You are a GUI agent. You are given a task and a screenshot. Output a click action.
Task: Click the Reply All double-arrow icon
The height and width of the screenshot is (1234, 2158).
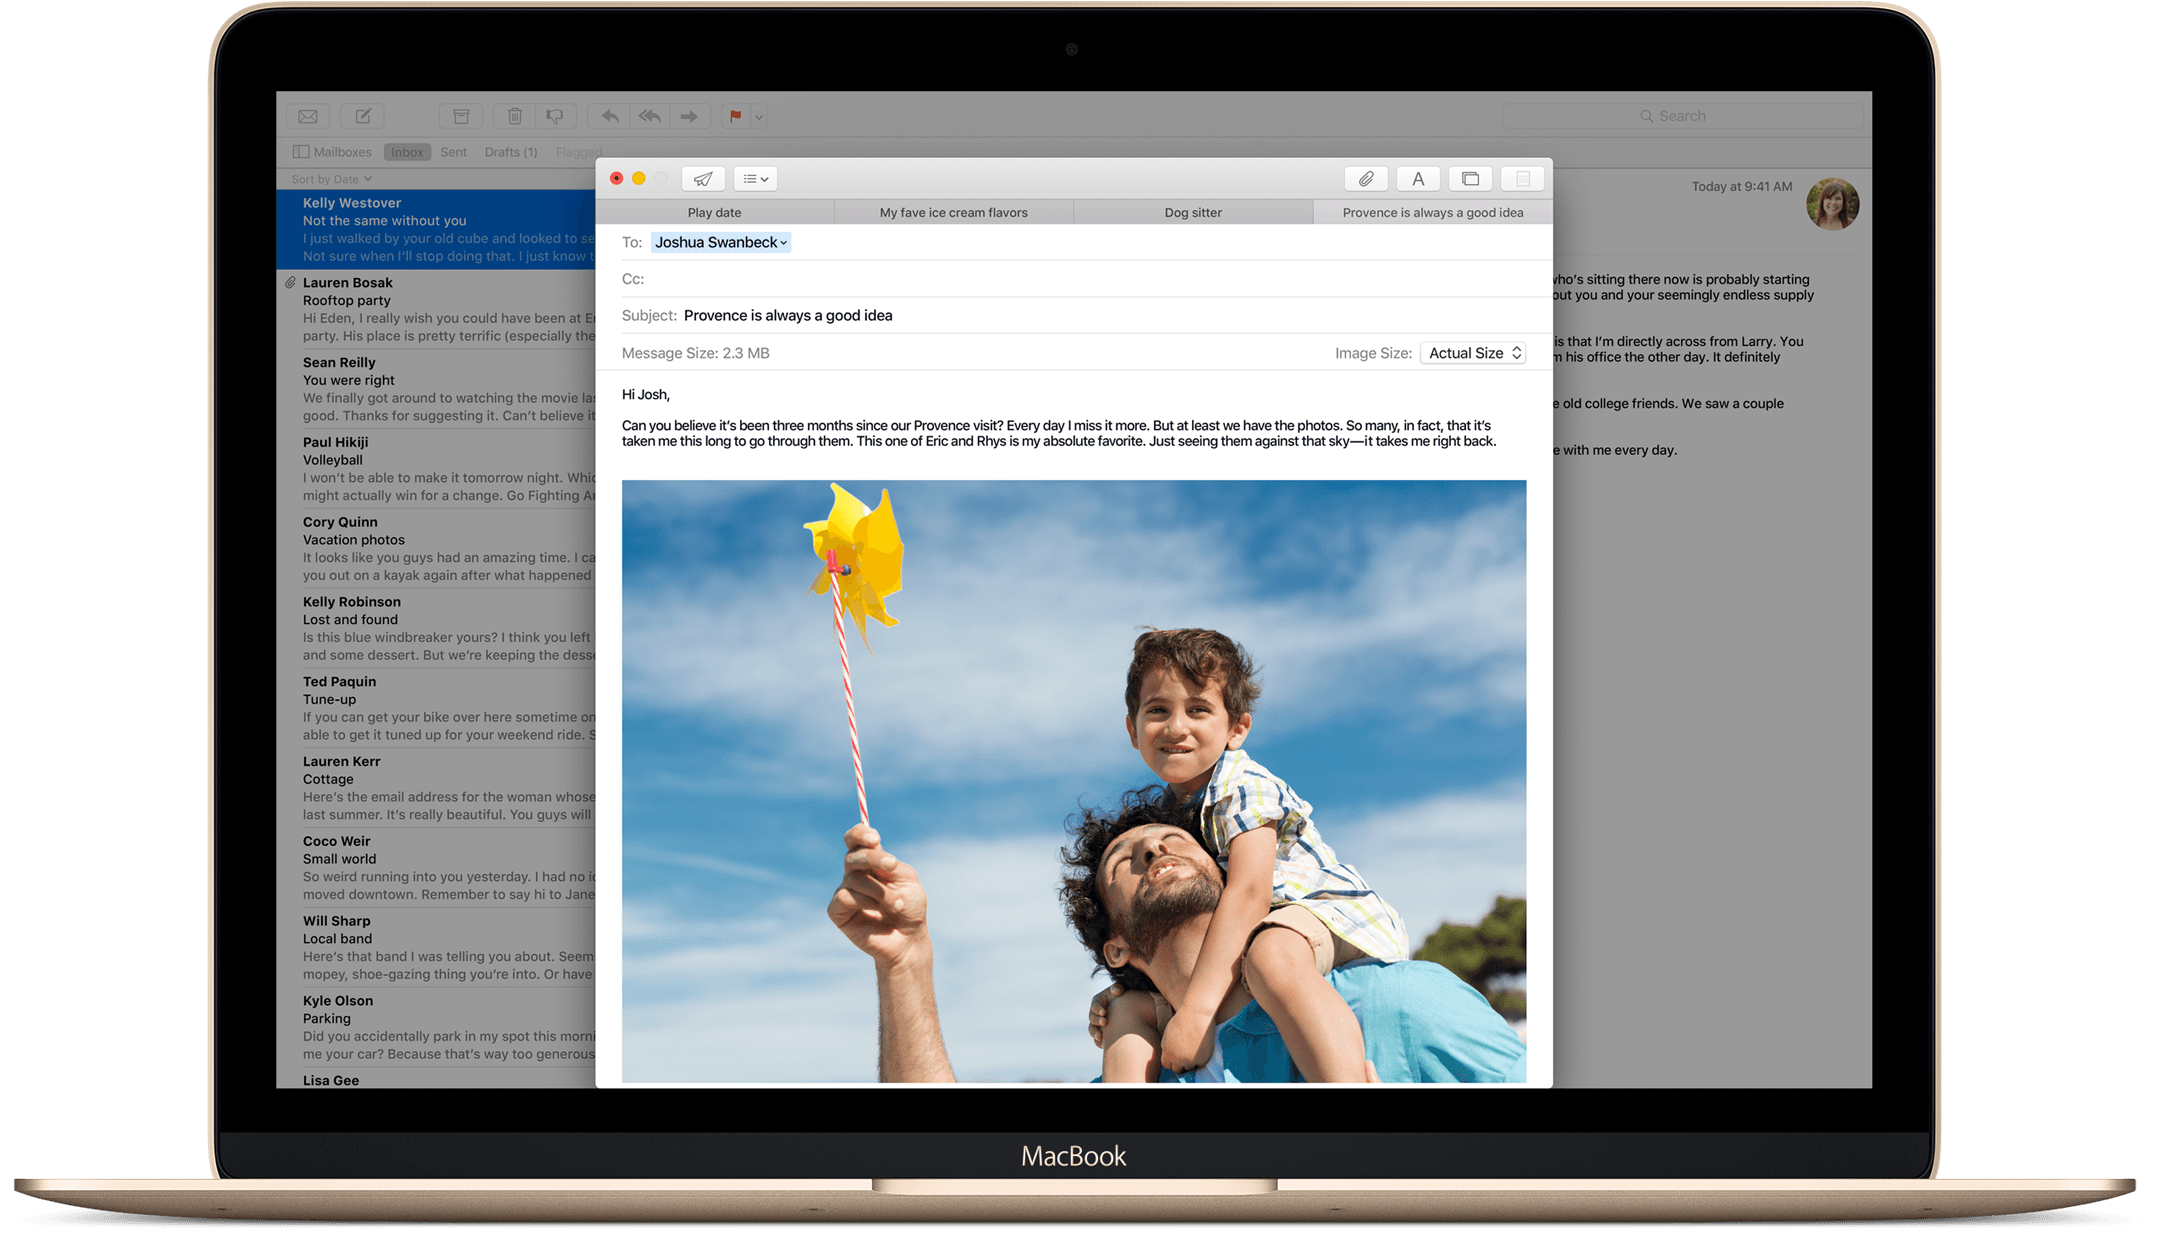(x=650, y=116)
